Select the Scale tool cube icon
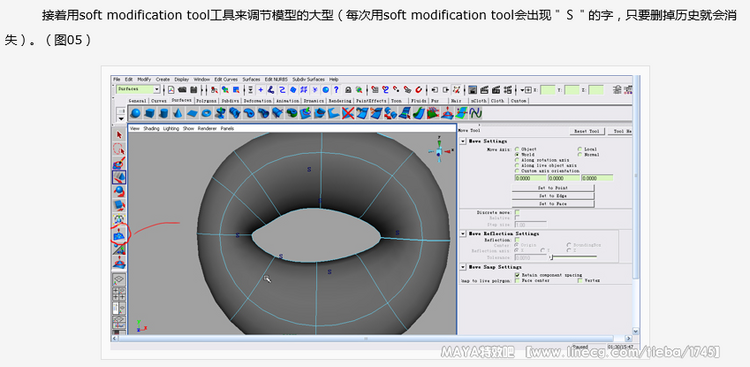This screenshot has width=750, height=367. pyautogui.click(x=119, y=206)
